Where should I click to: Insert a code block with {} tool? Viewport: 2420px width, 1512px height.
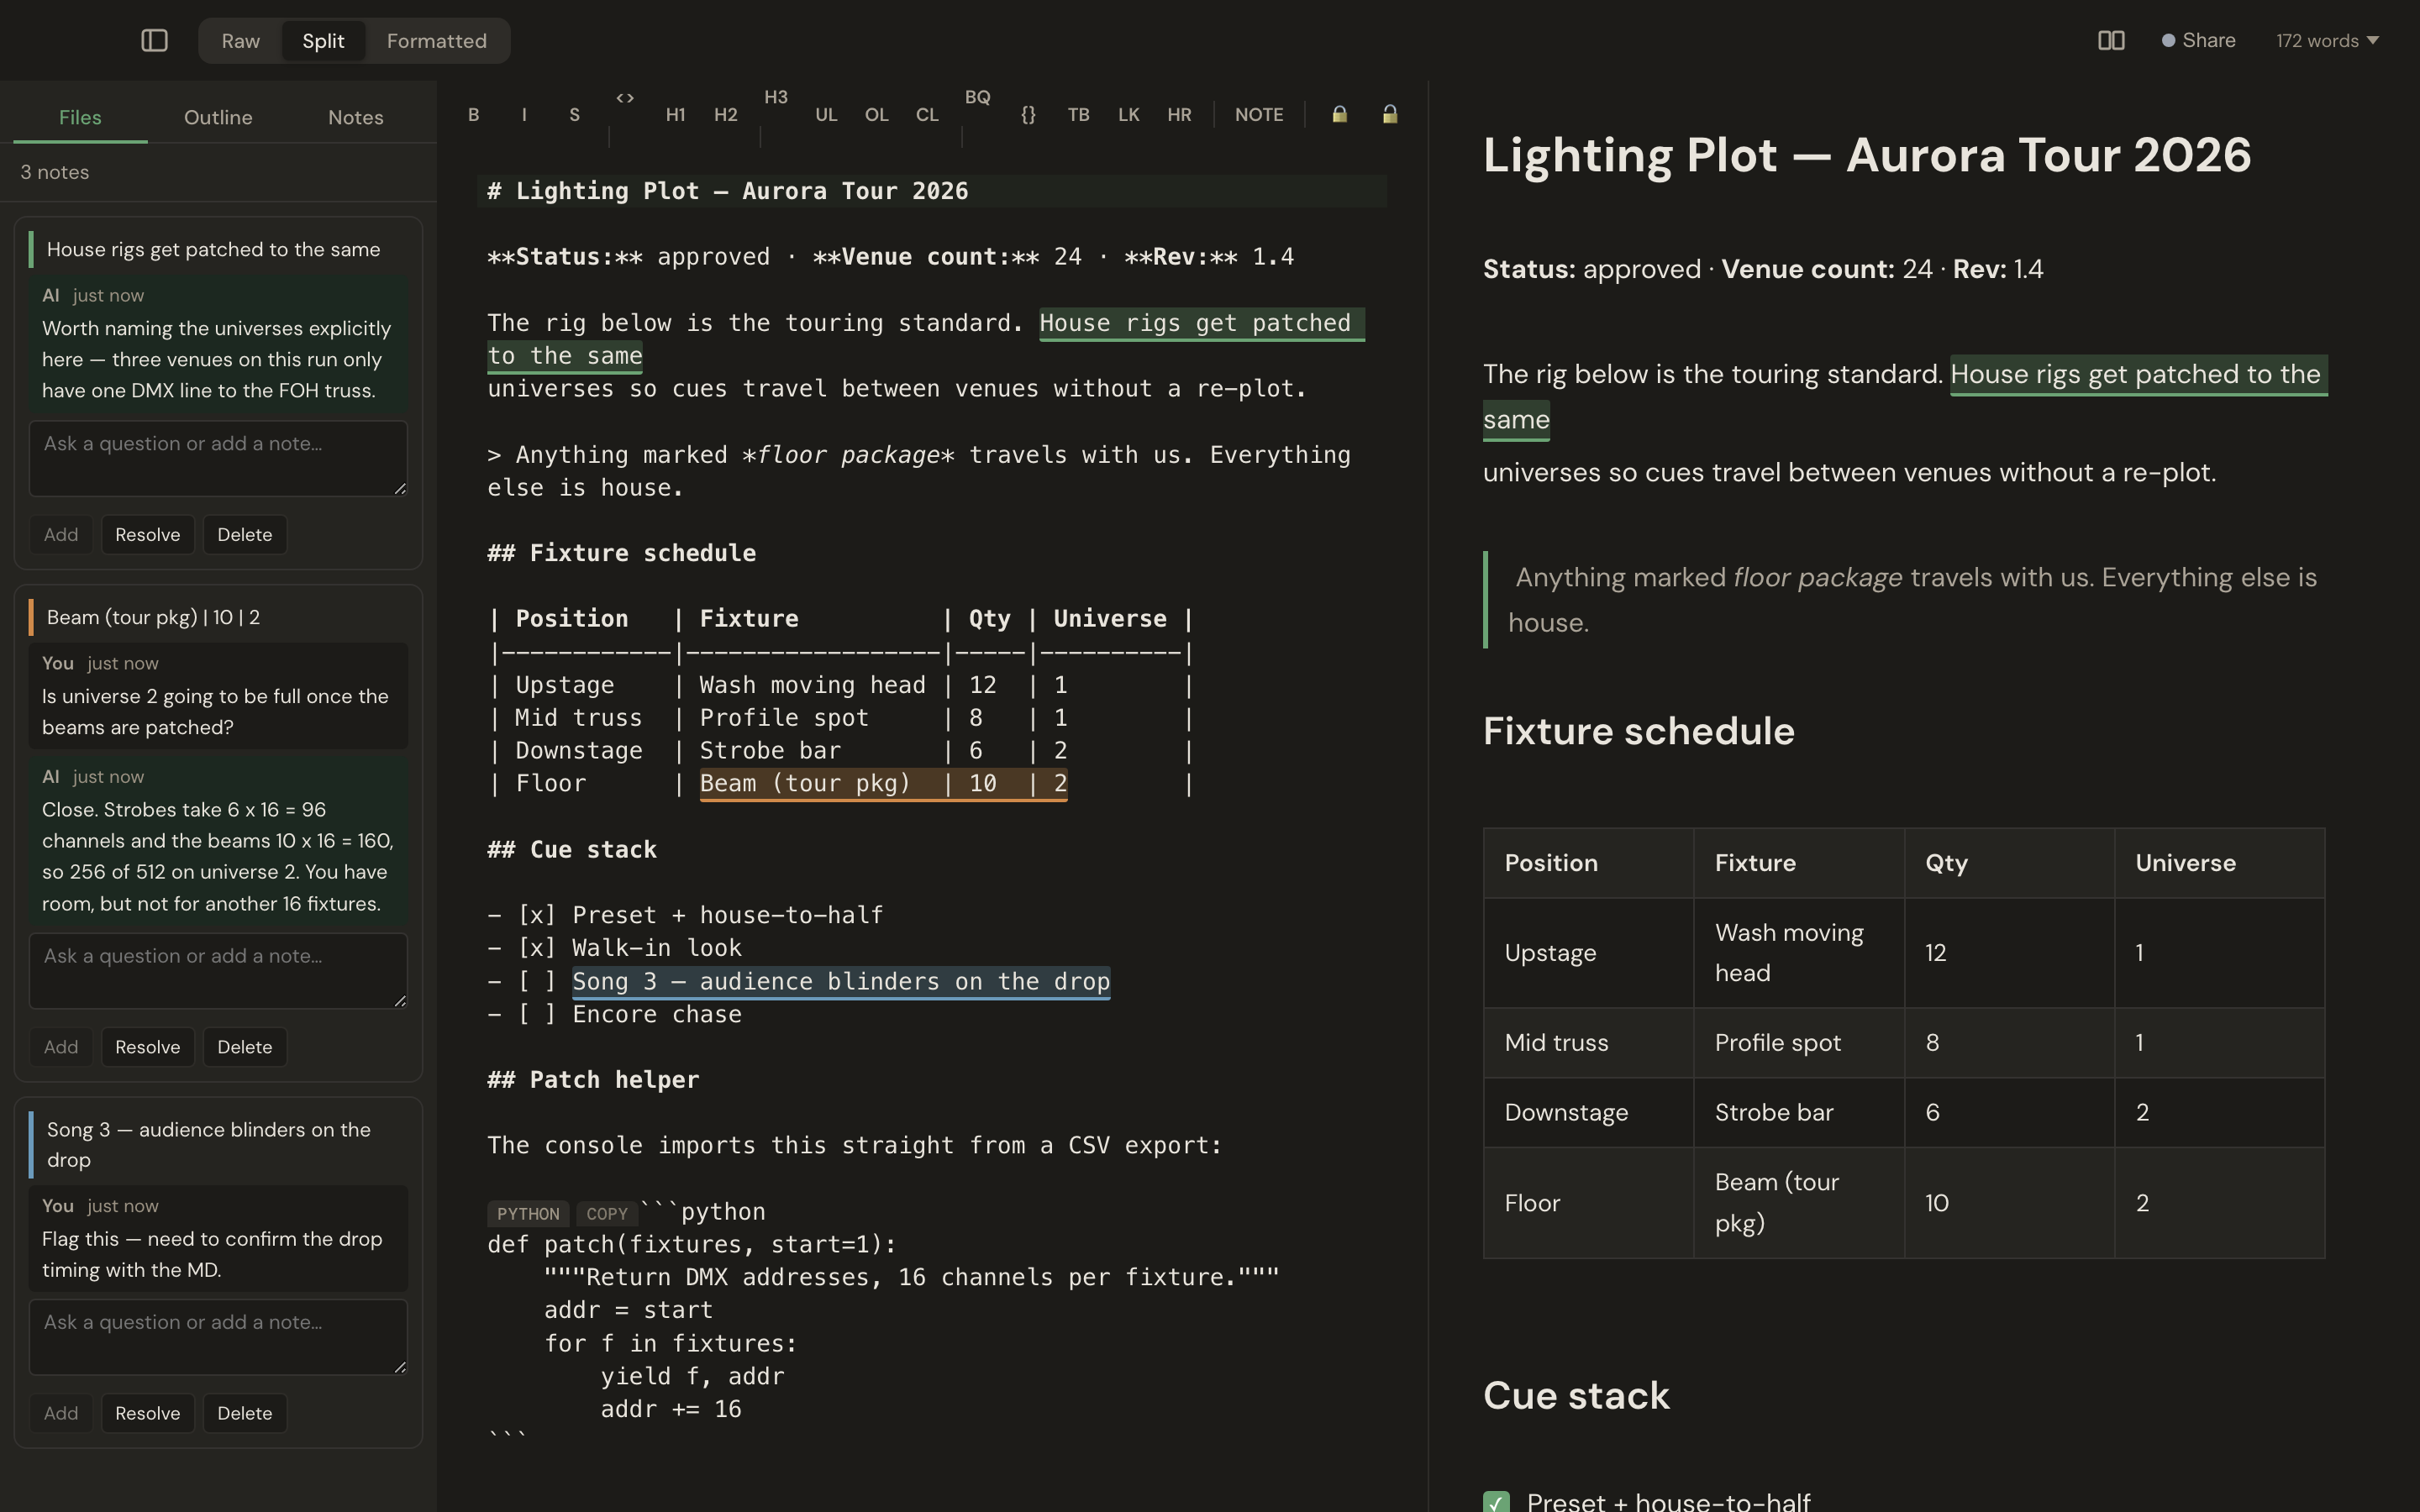point(1028,114)
